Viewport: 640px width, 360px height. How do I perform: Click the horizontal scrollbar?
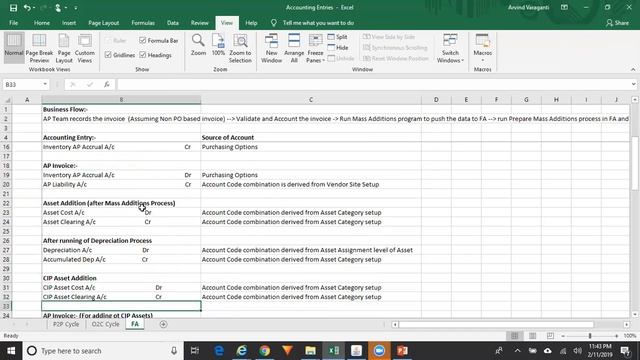tap(496, 324)
